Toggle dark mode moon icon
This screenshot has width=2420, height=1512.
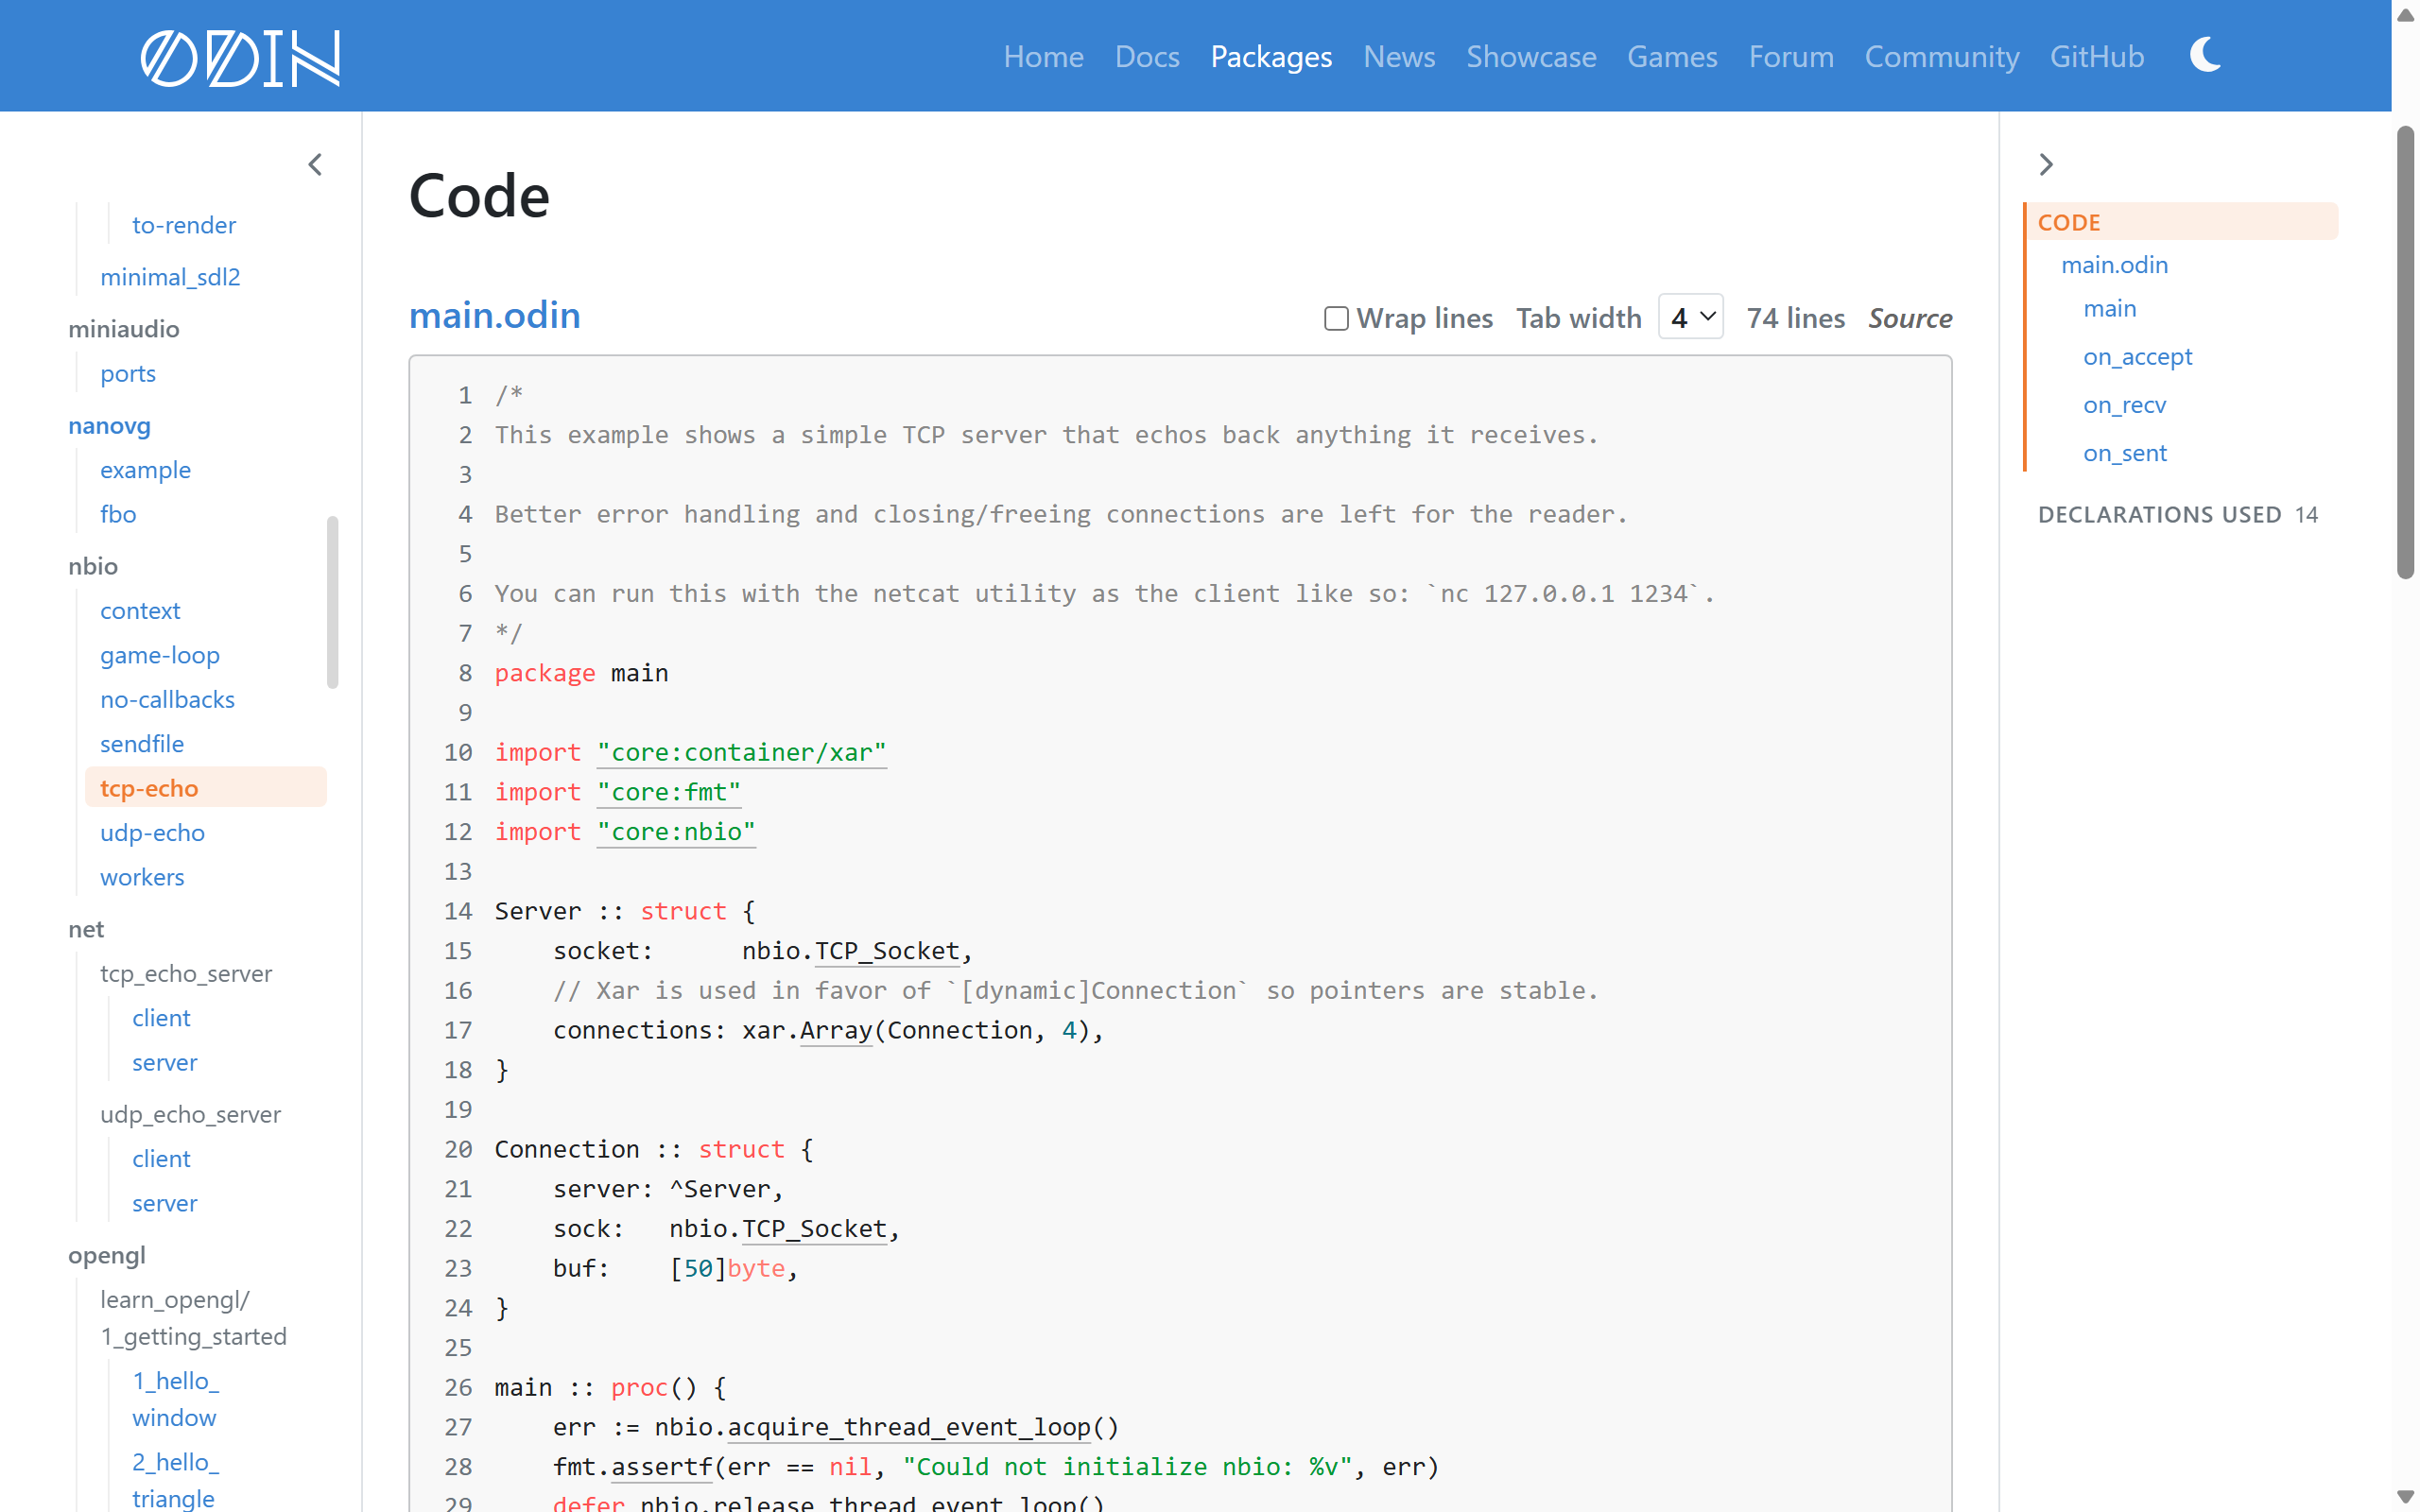[2205, 55]
